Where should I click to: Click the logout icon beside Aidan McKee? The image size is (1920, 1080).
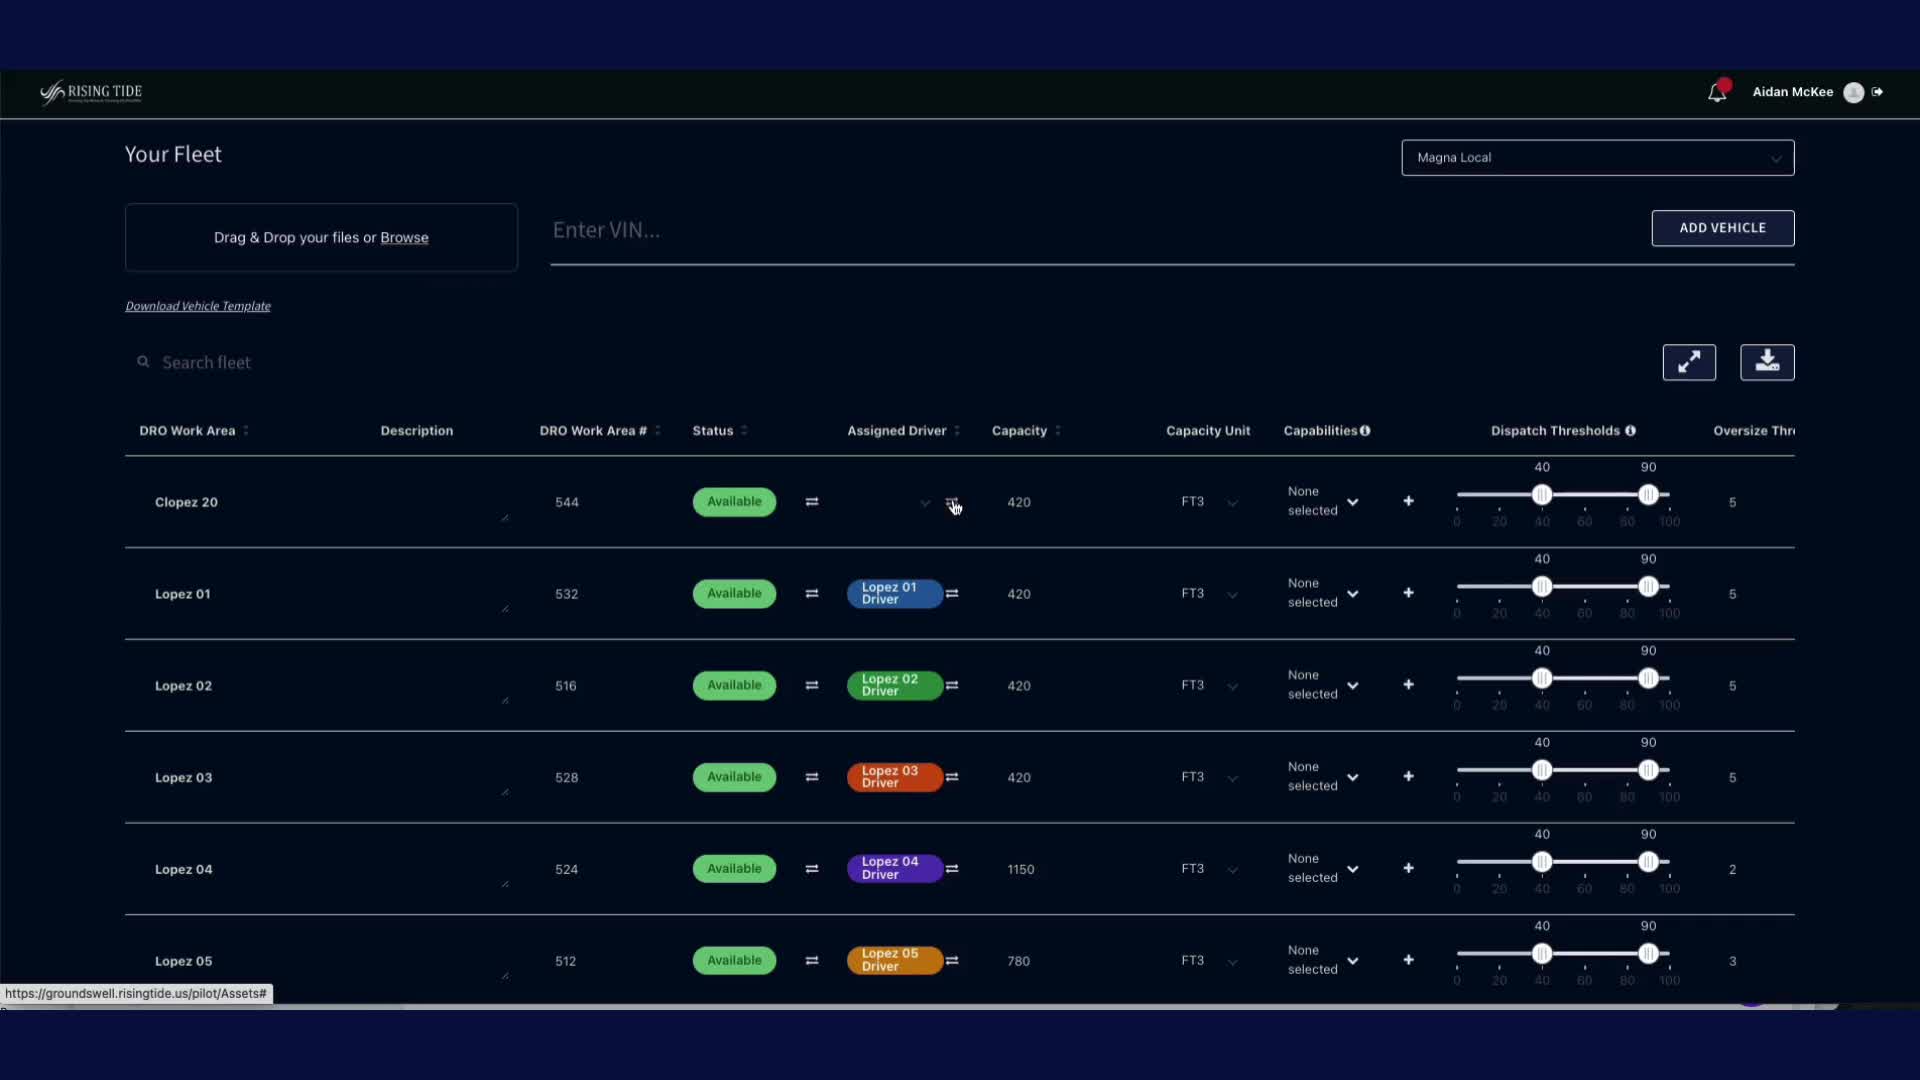(x=1878, y=92)
